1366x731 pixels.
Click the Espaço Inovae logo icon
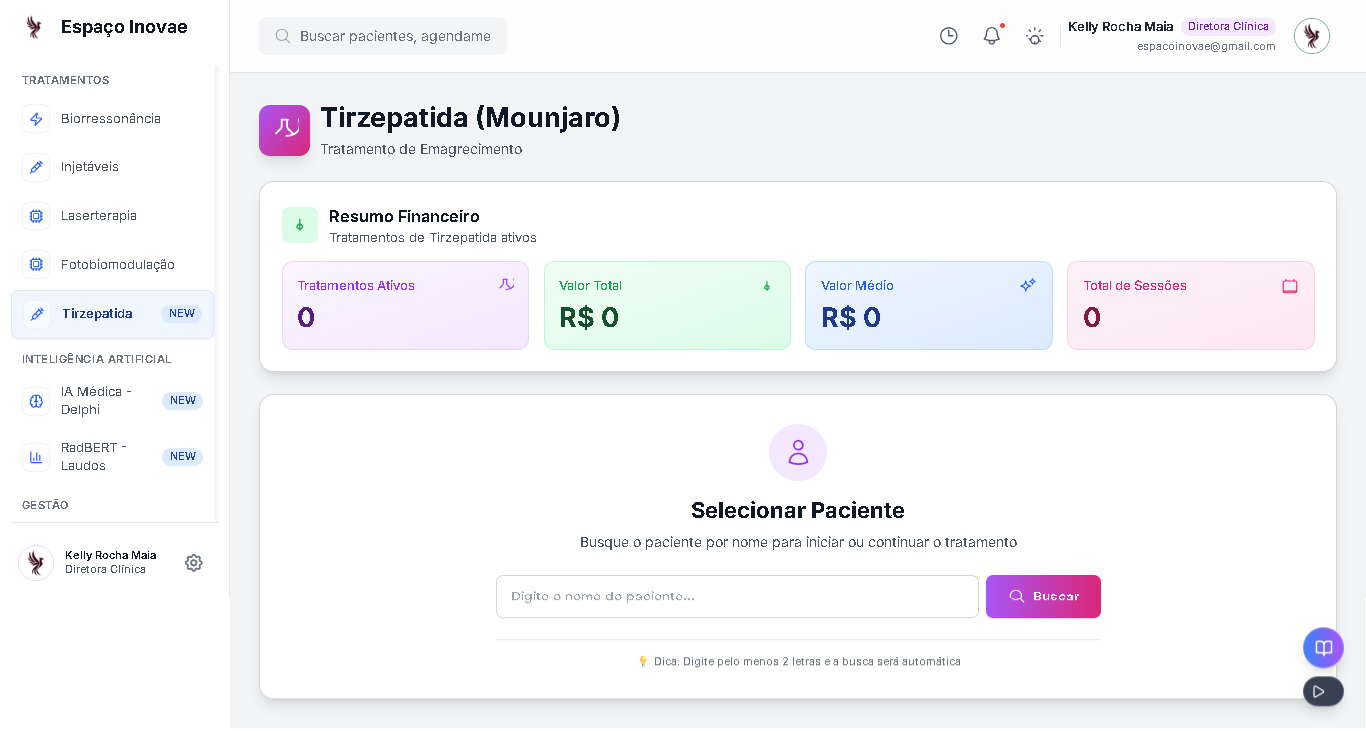coord(34,27)
